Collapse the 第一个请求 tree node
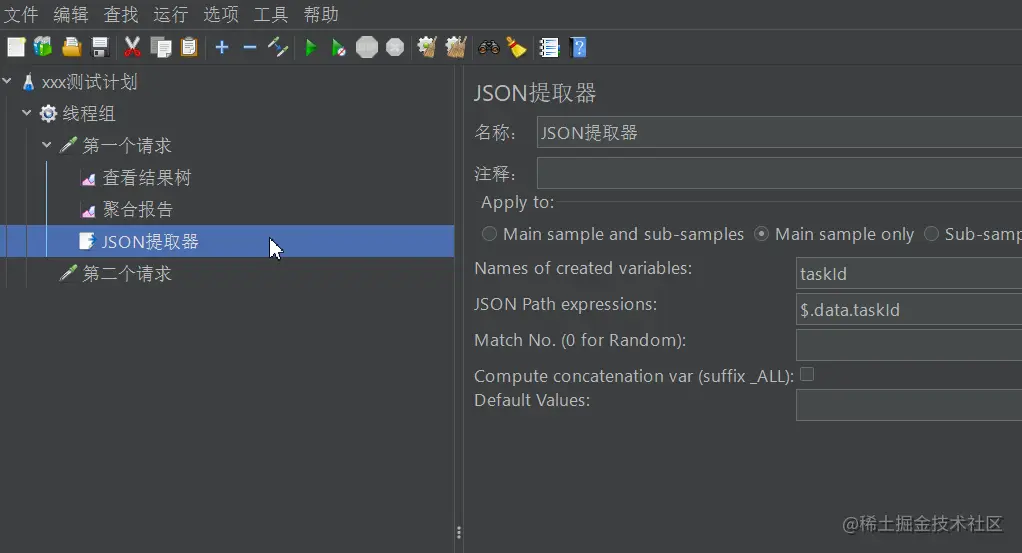Screen dimensions: 1022x553 (x=46, y=145)
